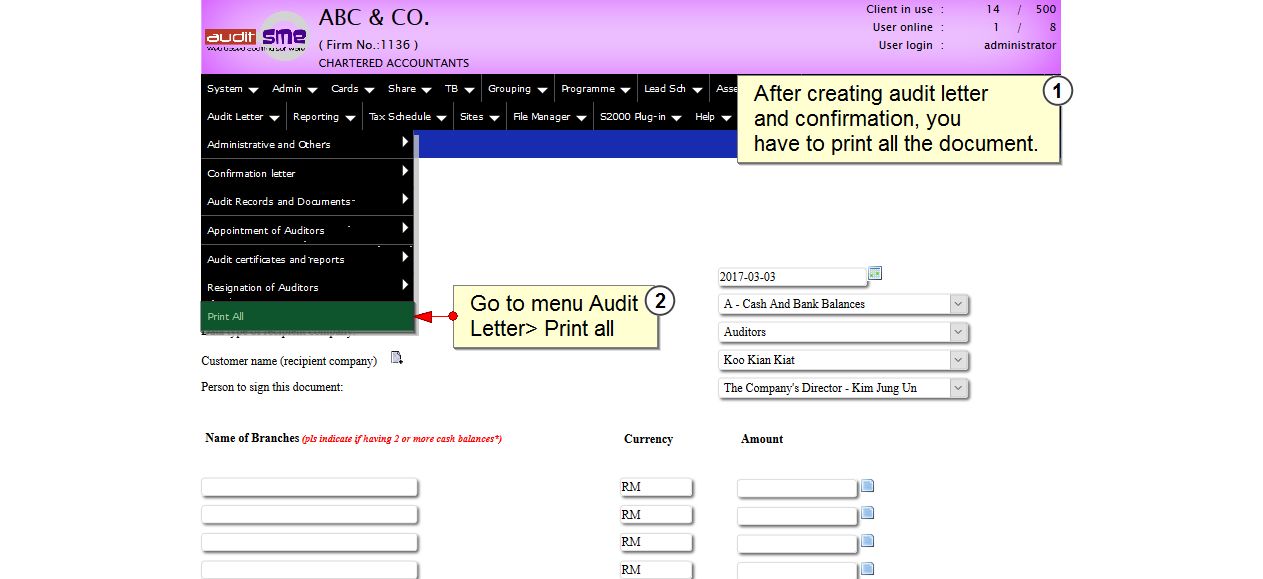Click the first Name of Branches field

[x=309, y=487]
